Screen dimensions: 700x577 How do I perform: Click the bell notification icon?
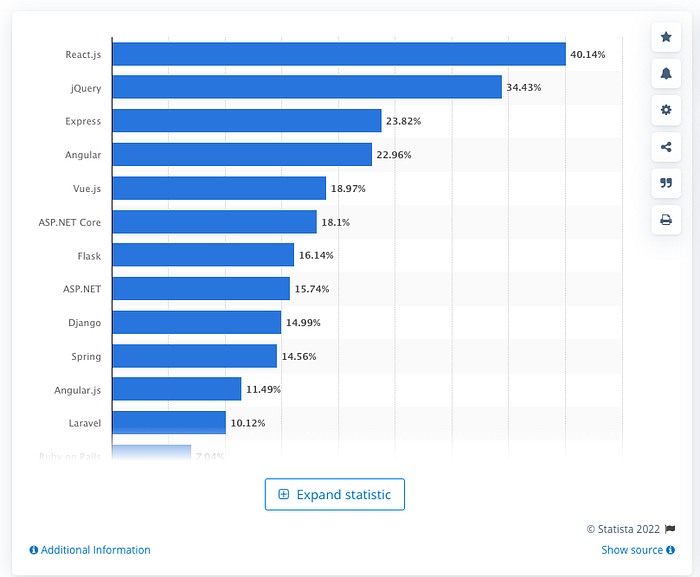tap(666, 73)
